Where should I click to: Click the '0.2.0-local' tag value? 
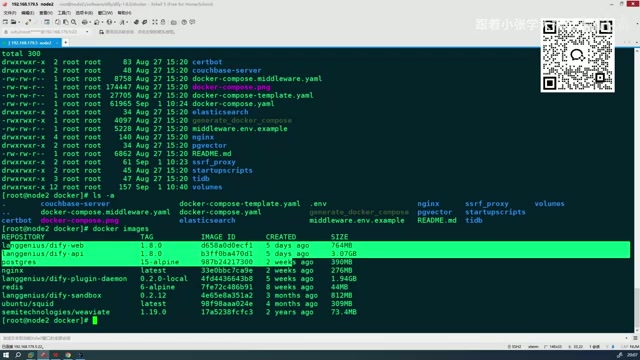pos(164,279)
